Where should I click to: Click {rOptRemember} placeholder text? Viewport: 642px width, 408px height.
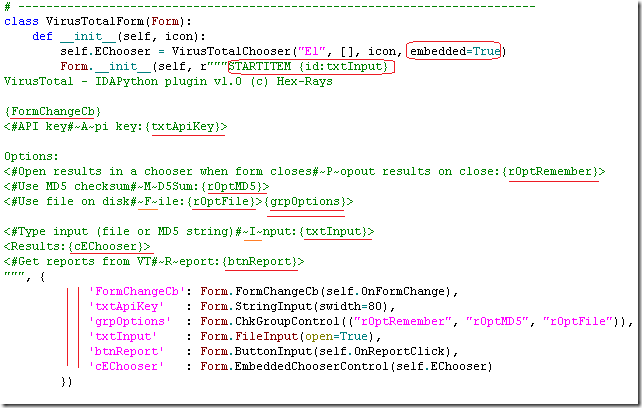pos(550,171)
